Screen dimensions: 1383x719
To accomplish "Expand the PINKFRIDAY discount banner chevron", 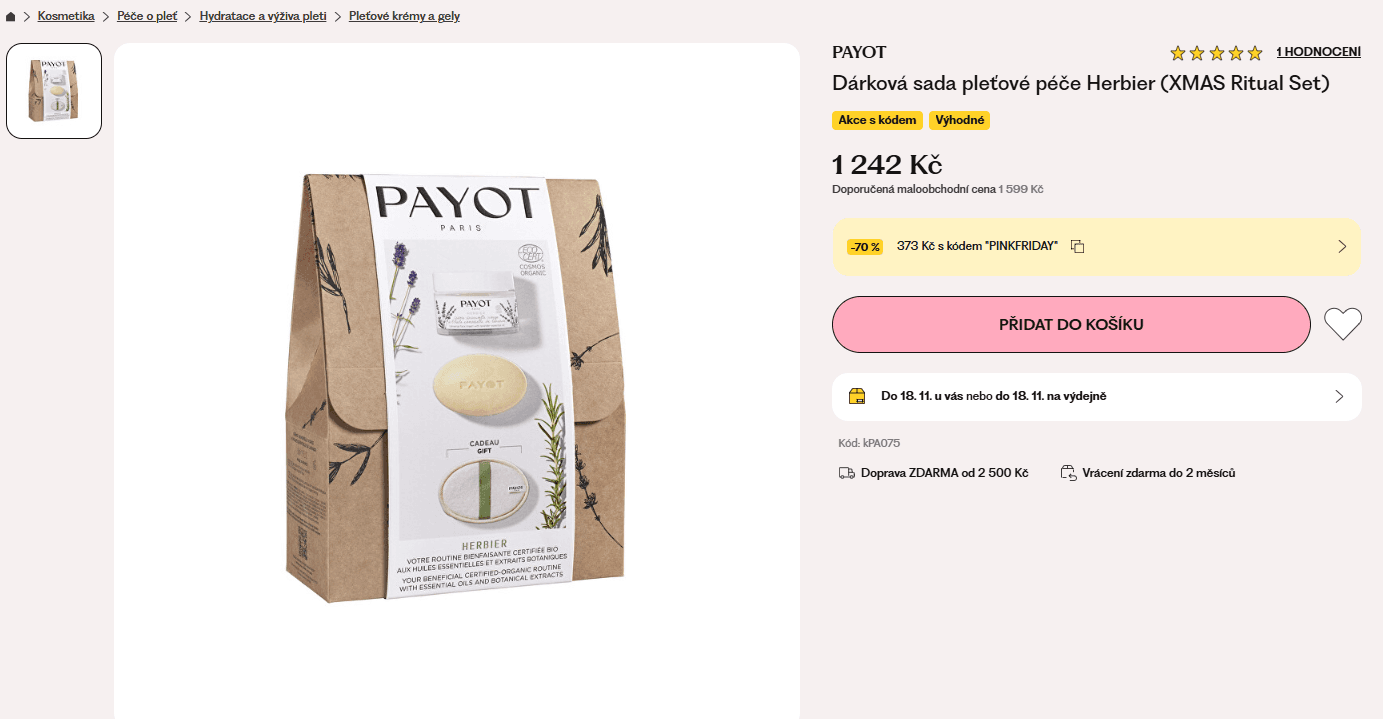I will [x=1342, y=246].
